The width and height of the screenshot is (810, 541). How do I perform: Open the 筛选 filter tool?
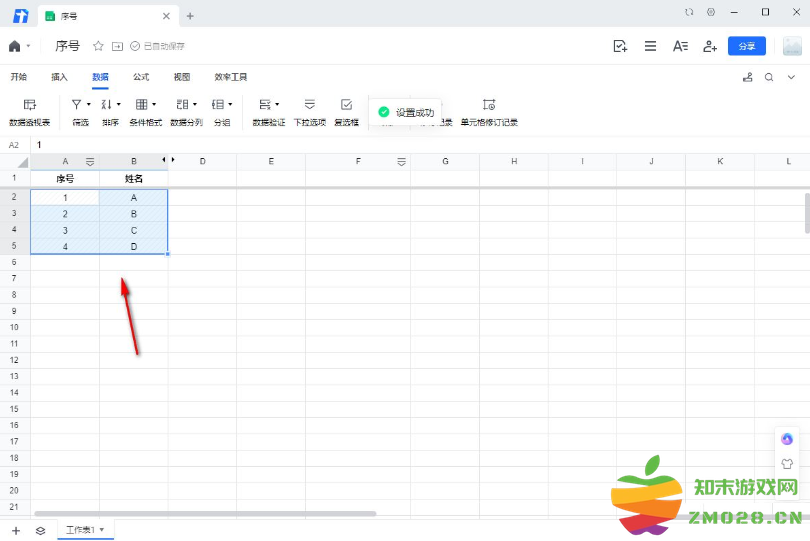tap(77, 105)
